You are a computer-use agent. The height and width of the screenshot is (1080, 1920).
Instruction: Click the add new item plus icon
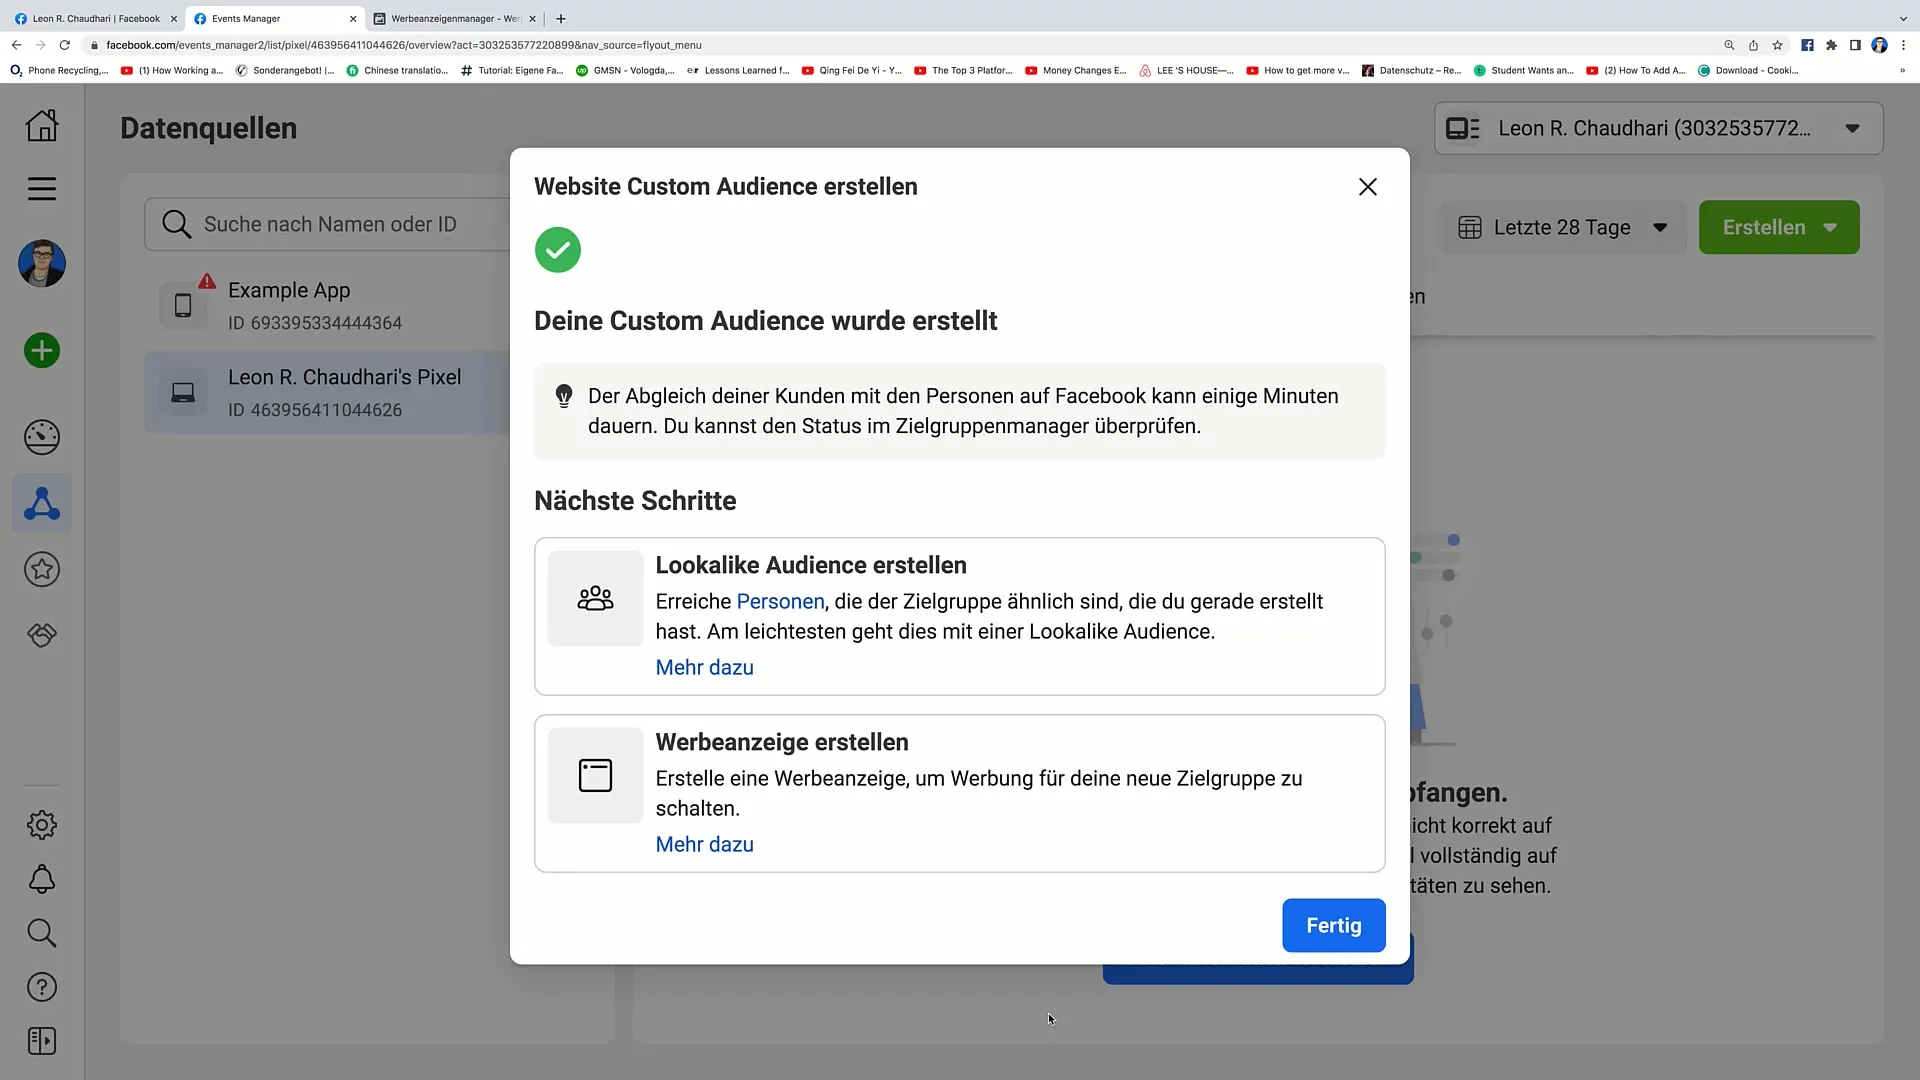42,351
